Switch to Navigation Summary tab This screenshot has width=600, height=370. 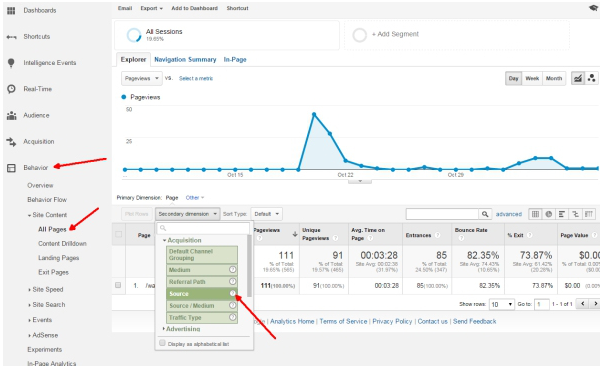click(x=185, y=60)
